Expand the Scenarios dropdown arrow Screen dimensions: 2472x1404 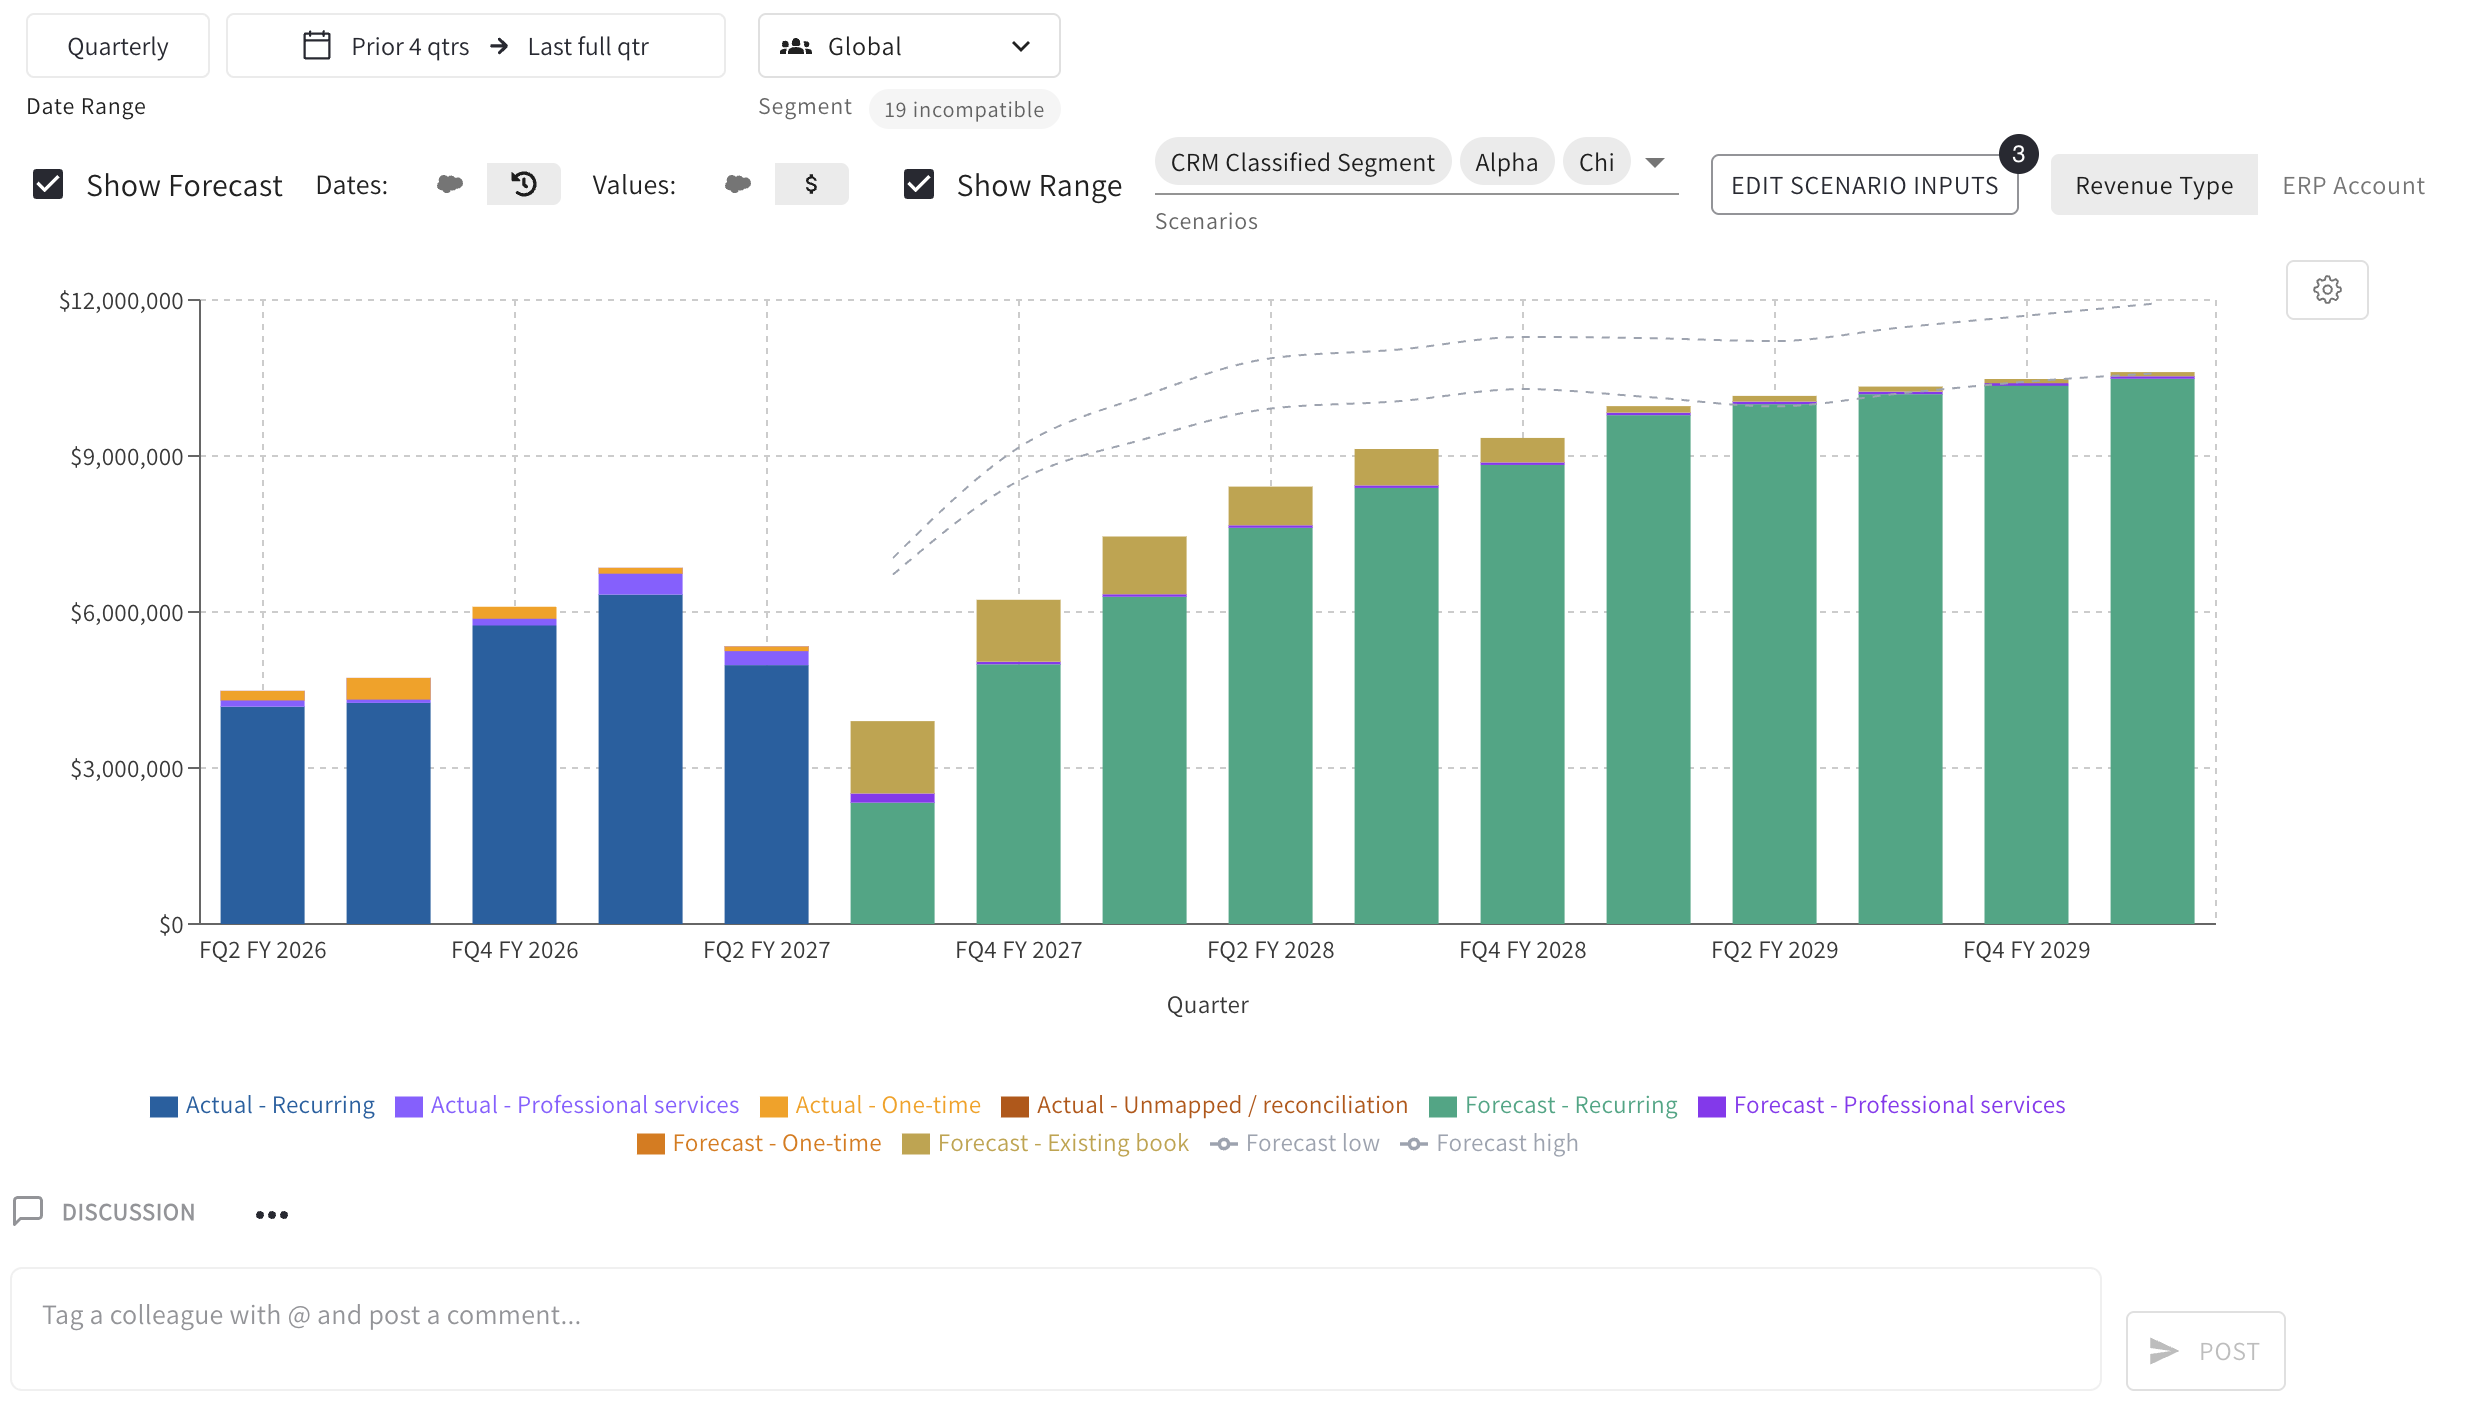(1655, 163)
